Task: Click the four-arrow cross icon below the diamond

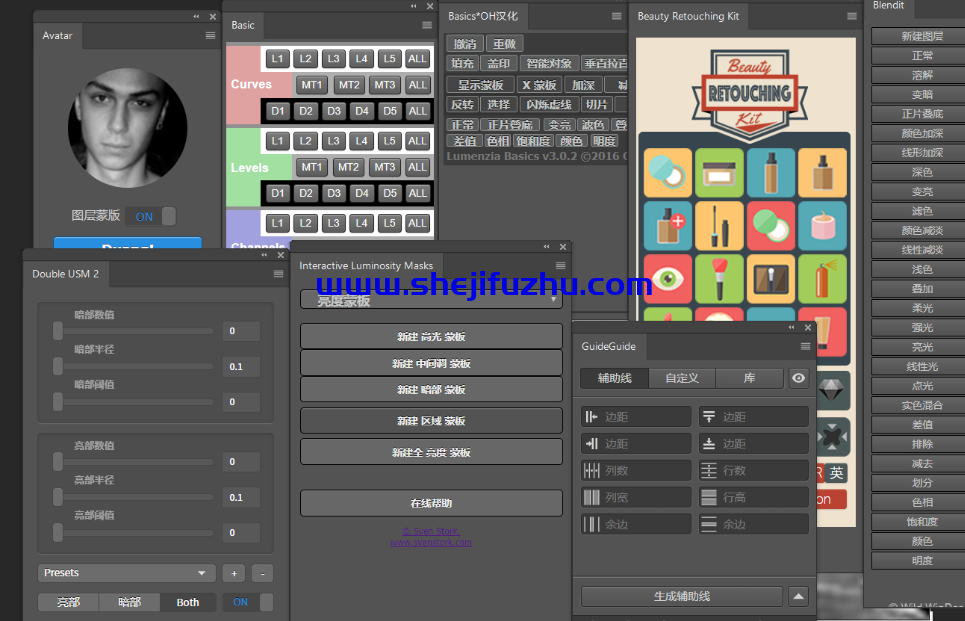Action: click(x=833, y=437)
